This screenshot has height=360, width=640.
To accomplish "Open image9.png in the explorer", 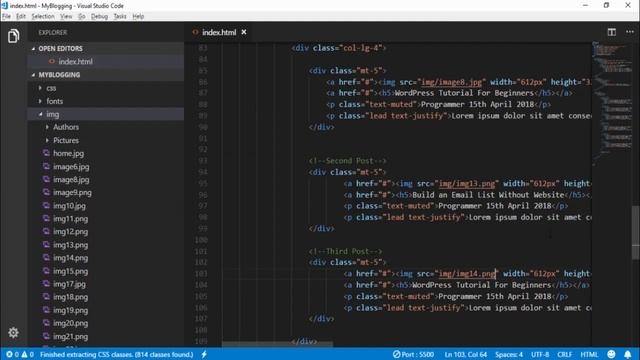I will 105,193.
